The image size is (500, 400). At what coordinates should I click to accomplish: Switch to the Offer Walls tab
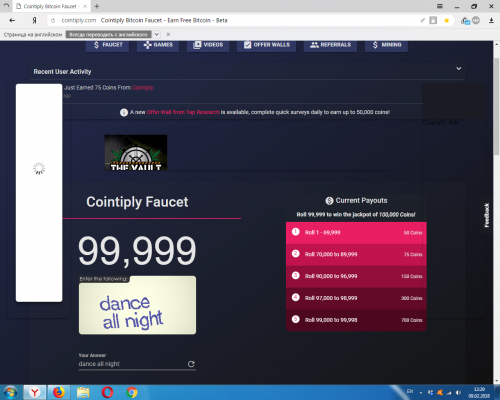[x=266, y=45]
